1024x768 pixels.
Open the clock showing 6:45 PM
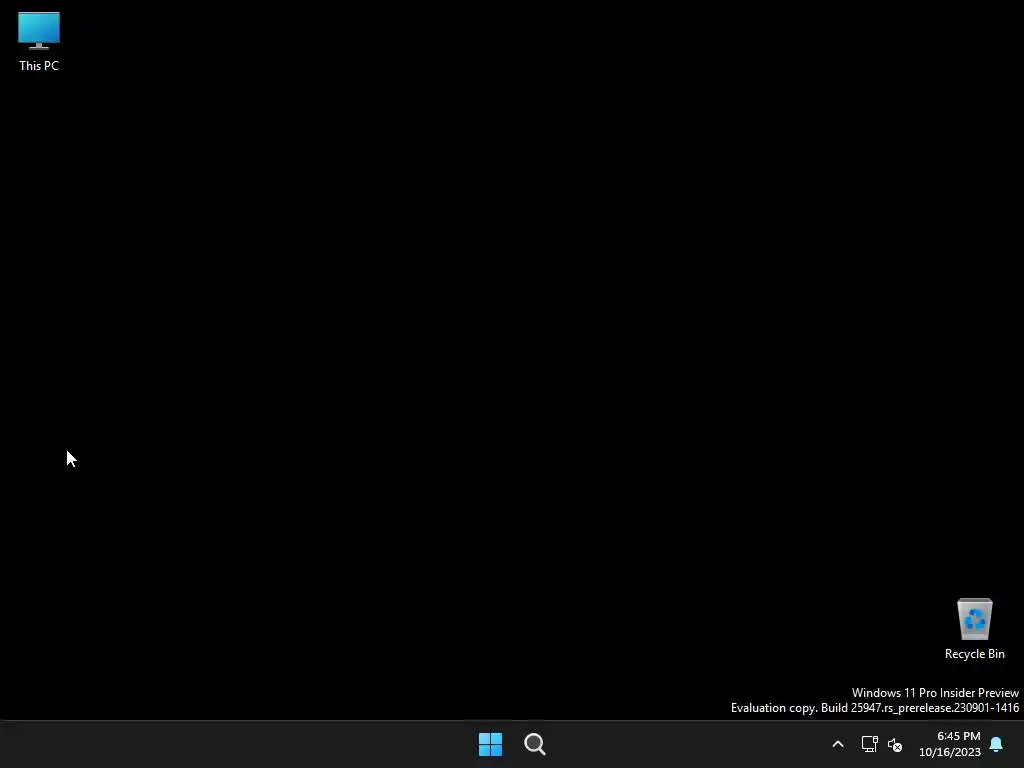(958, 736)
